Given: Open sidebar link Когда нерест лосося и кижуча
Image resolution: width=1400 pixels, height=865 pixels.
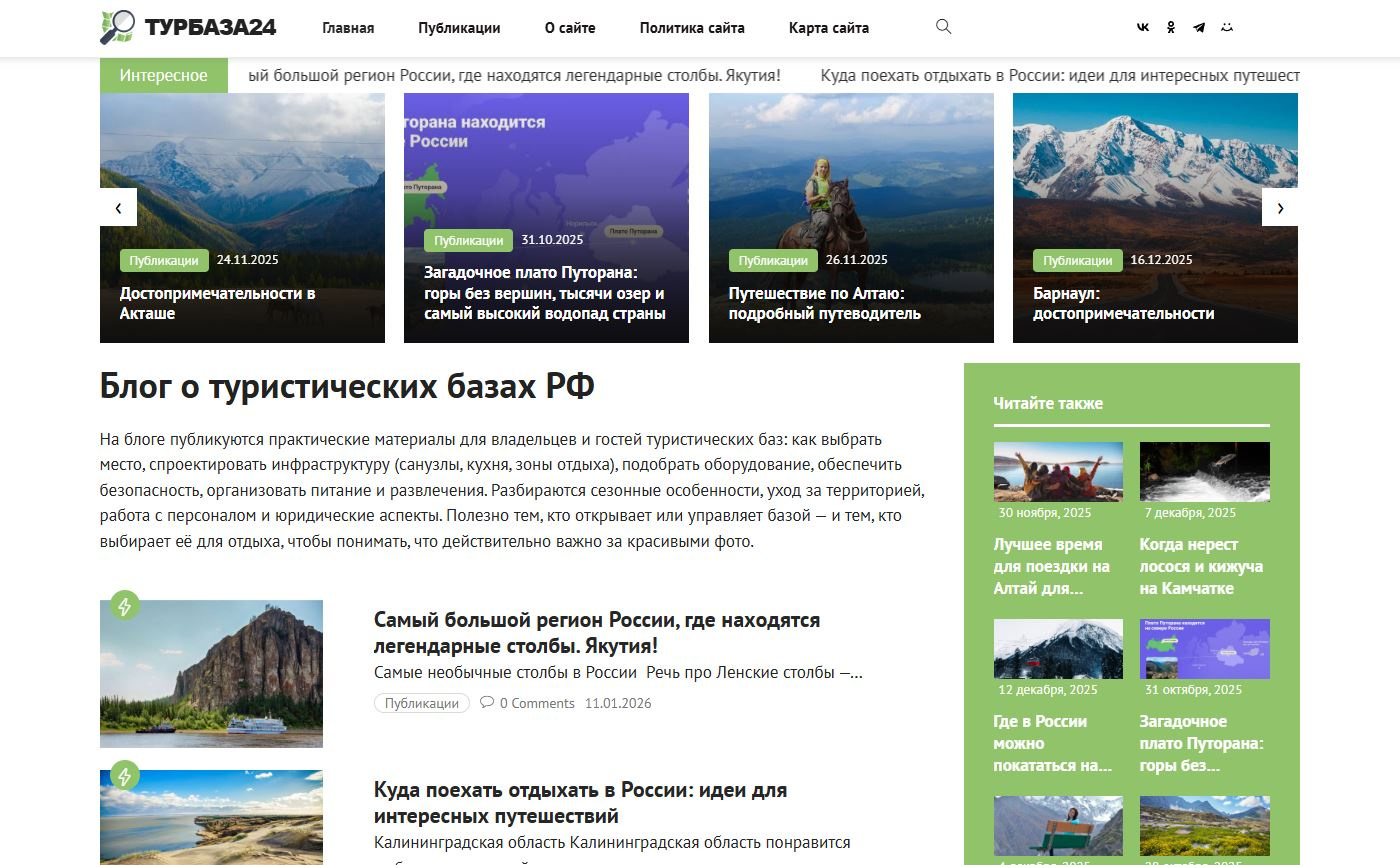Looking at the screenshot, I should 1201,566.
